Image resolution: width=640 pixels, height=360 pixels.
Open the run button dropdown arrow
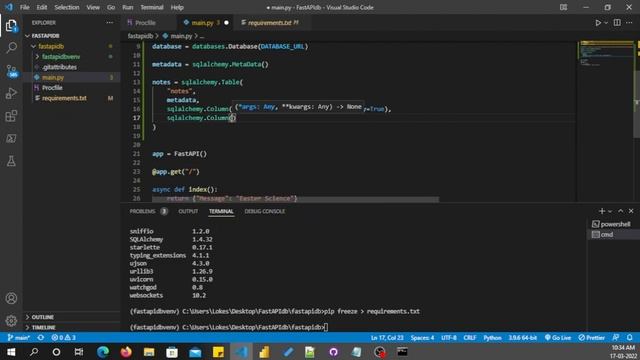click(606, 23)
